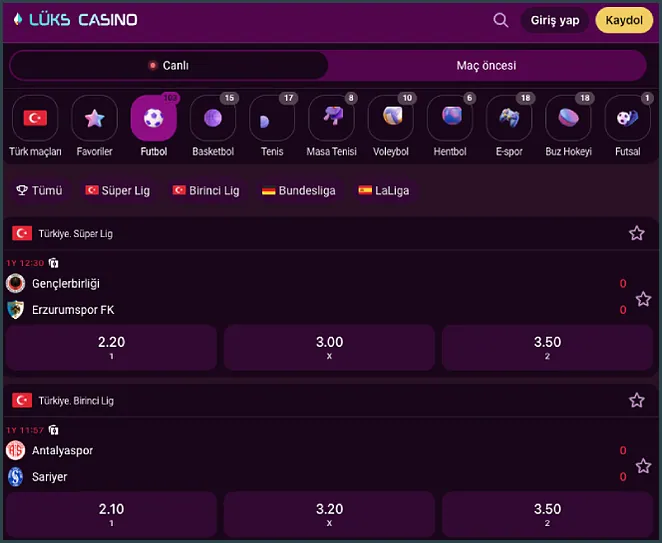This screenshot has height=543, width=662.
Task: Filter matches by Bundesliga
Action: click(299, 190)
